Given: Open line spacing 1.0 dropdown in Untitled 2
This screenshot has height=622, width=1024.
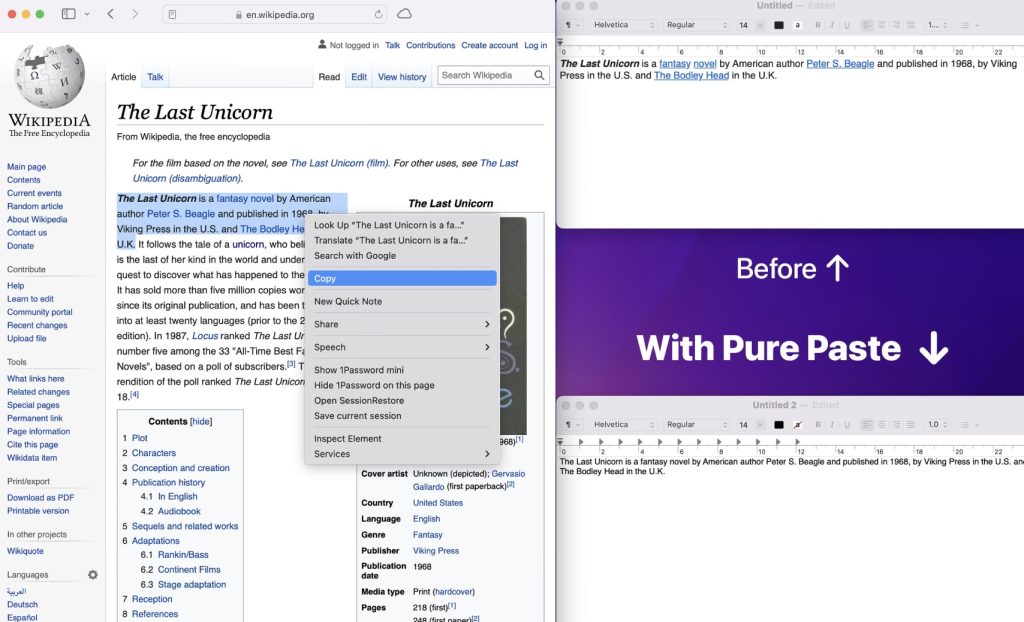Looking at the screenshot, I should coord(938,425).
